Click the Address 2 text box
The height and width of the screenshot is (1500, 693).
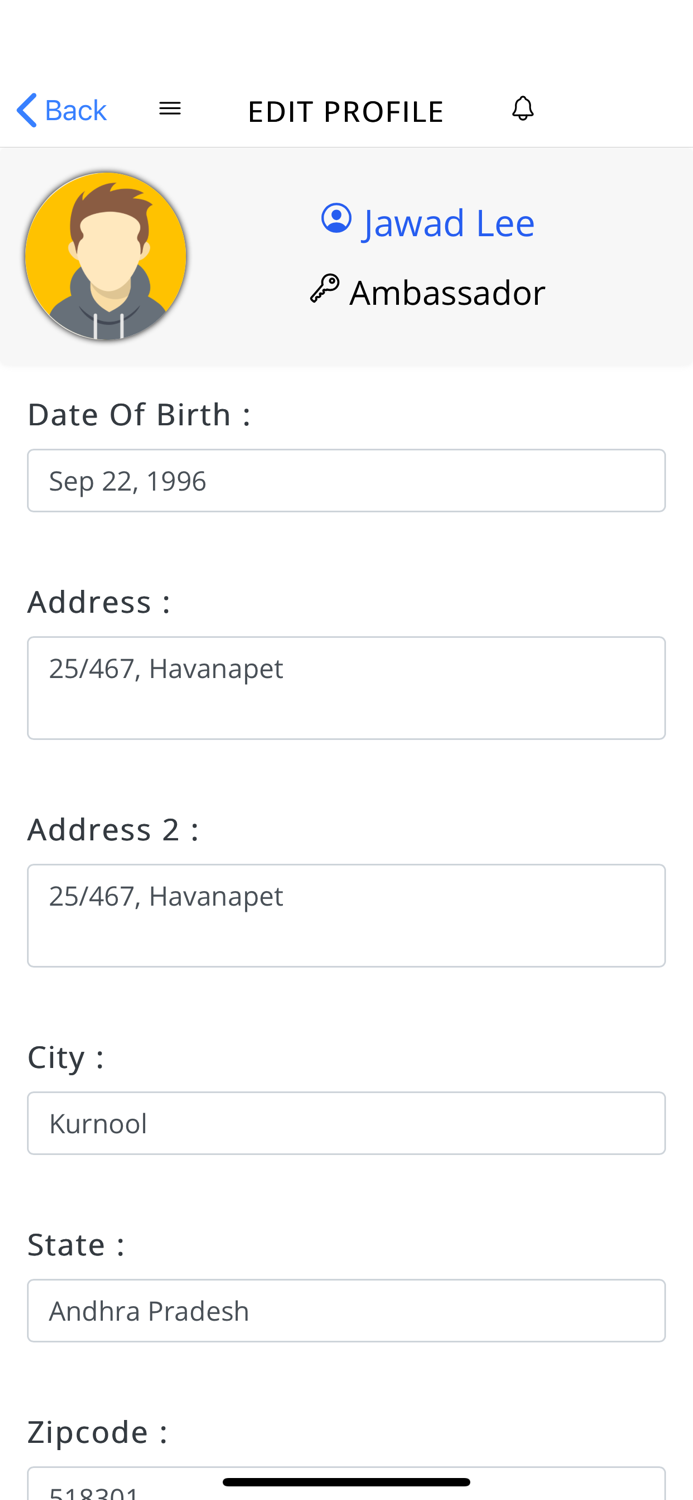[x=346, y=915]
